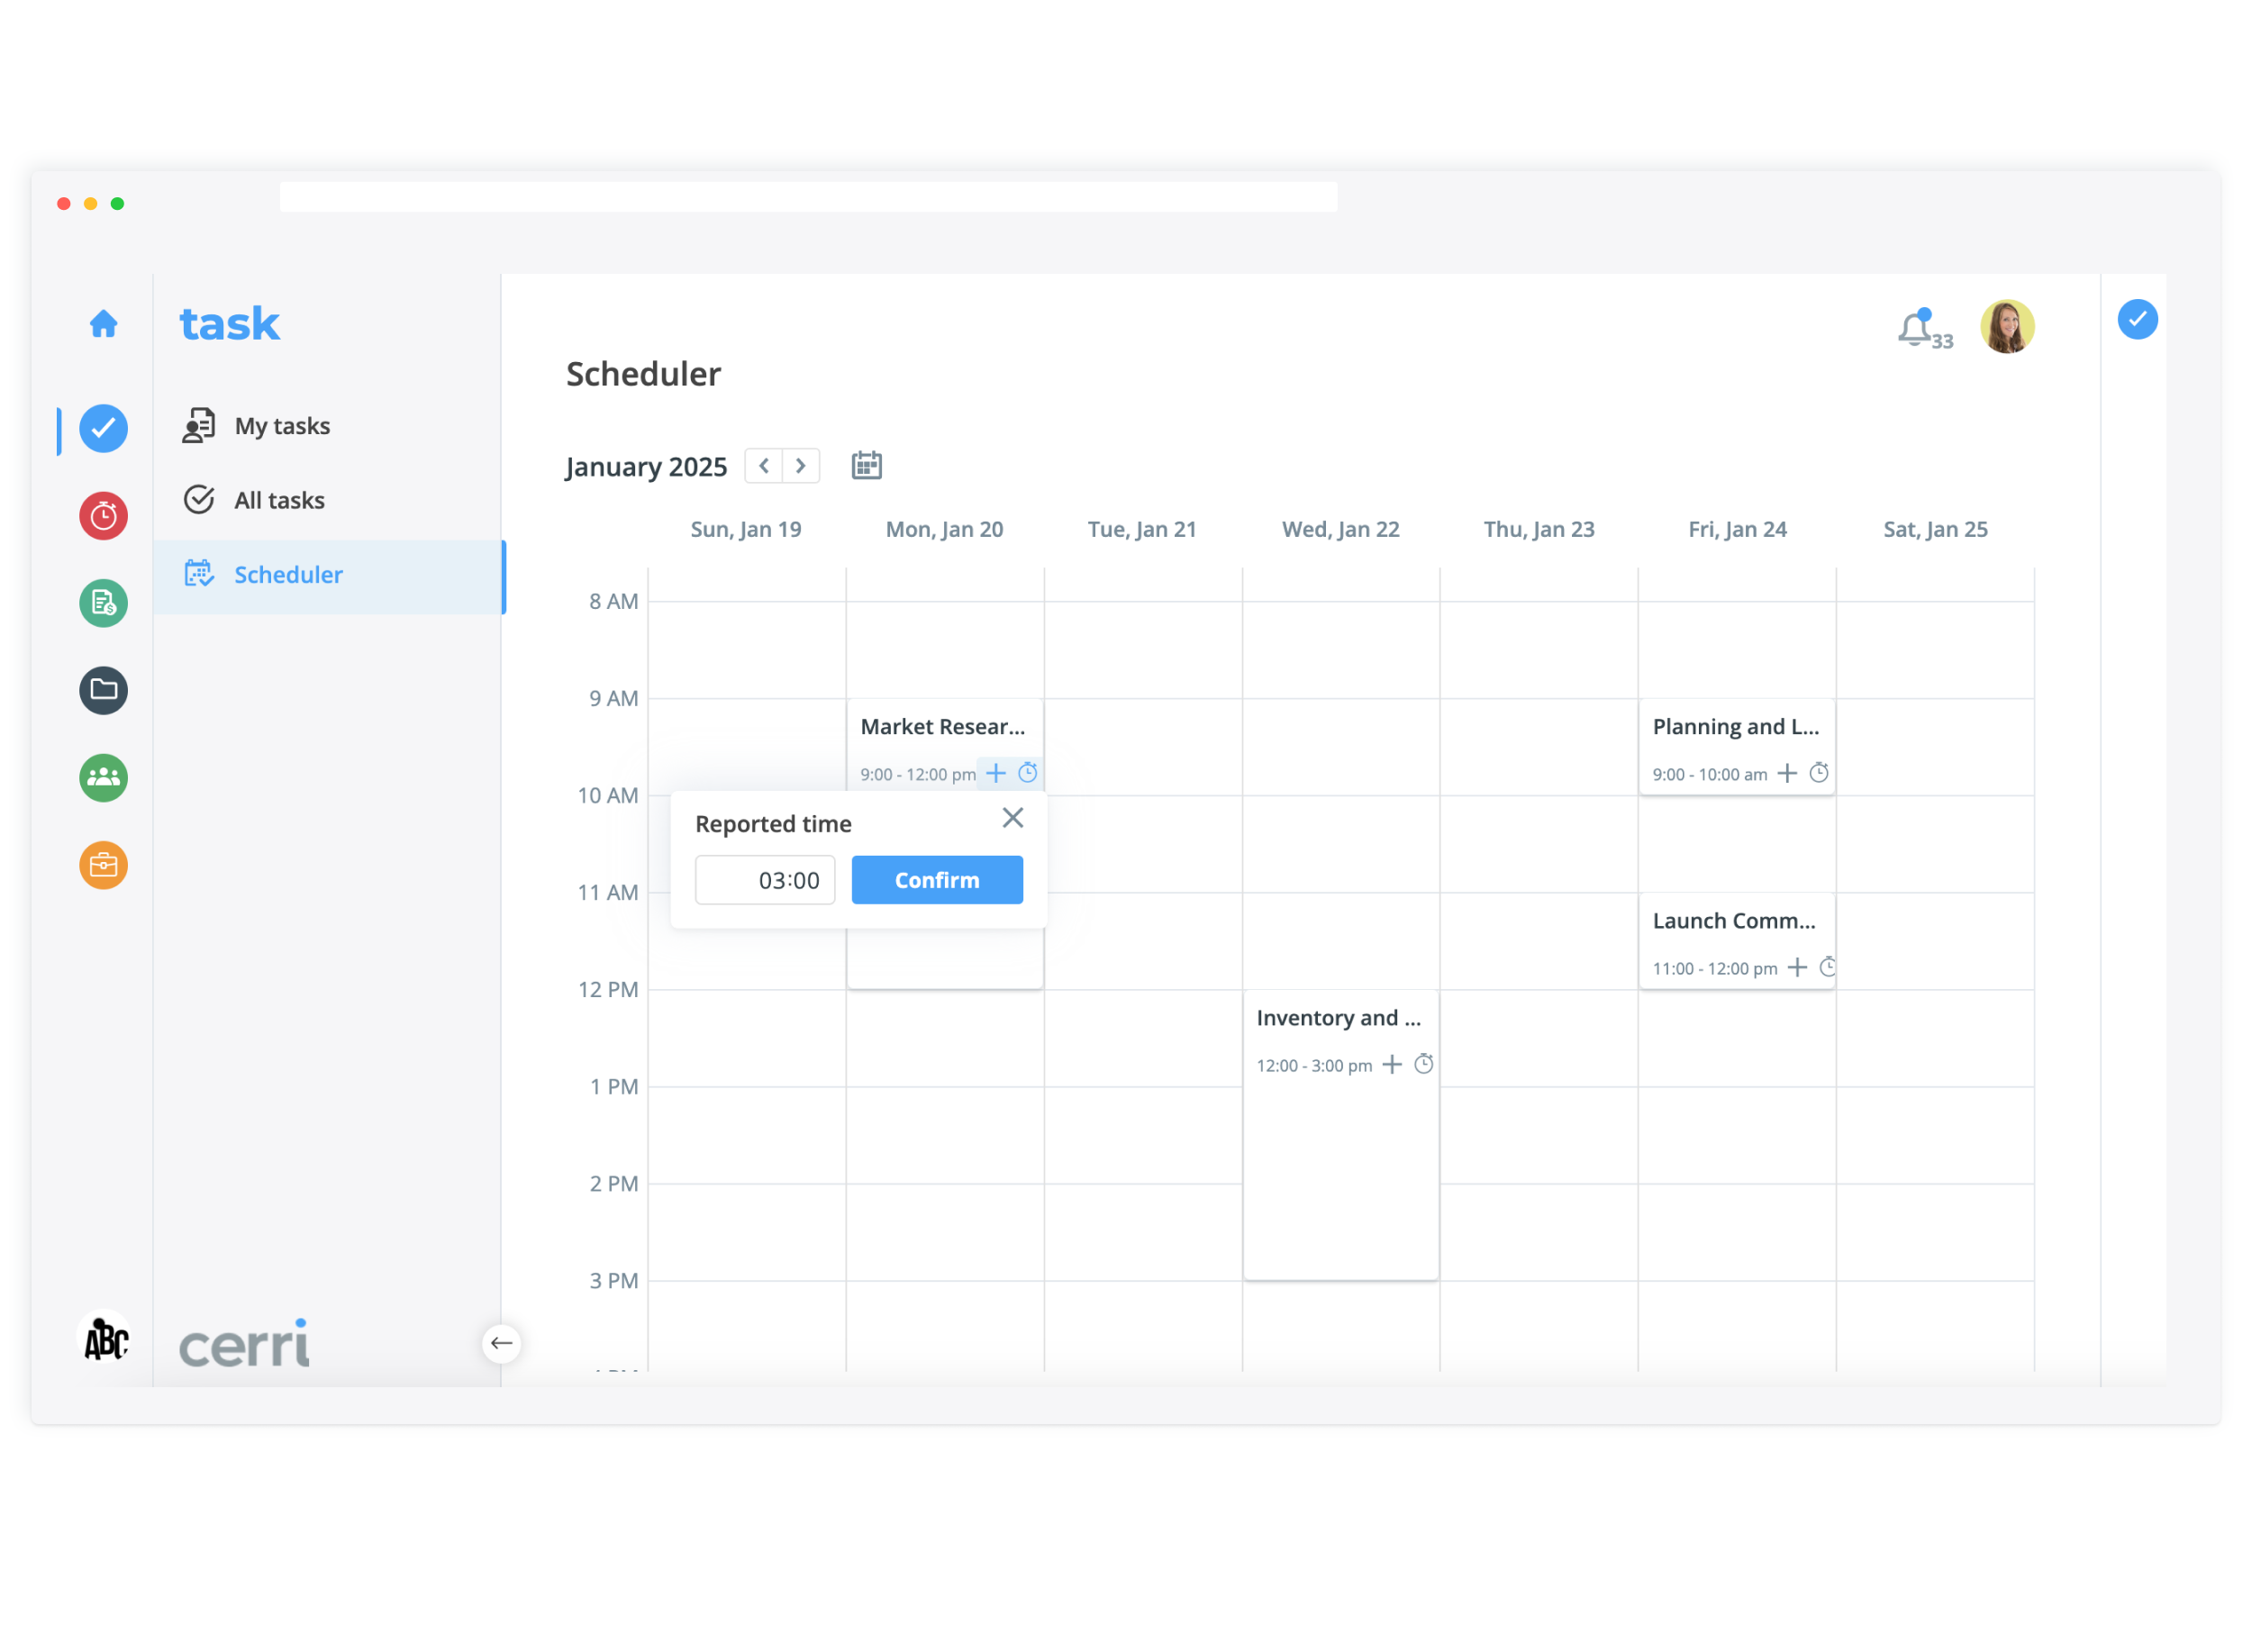Image resolution: width=2252 pixels, height=1652 pixels.
Task: Open the red timer module icon
Action: (104, 516)
